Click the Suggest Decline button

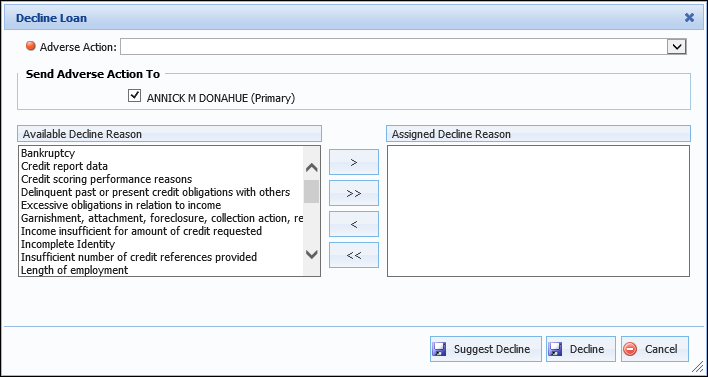(x=486, y=349)
